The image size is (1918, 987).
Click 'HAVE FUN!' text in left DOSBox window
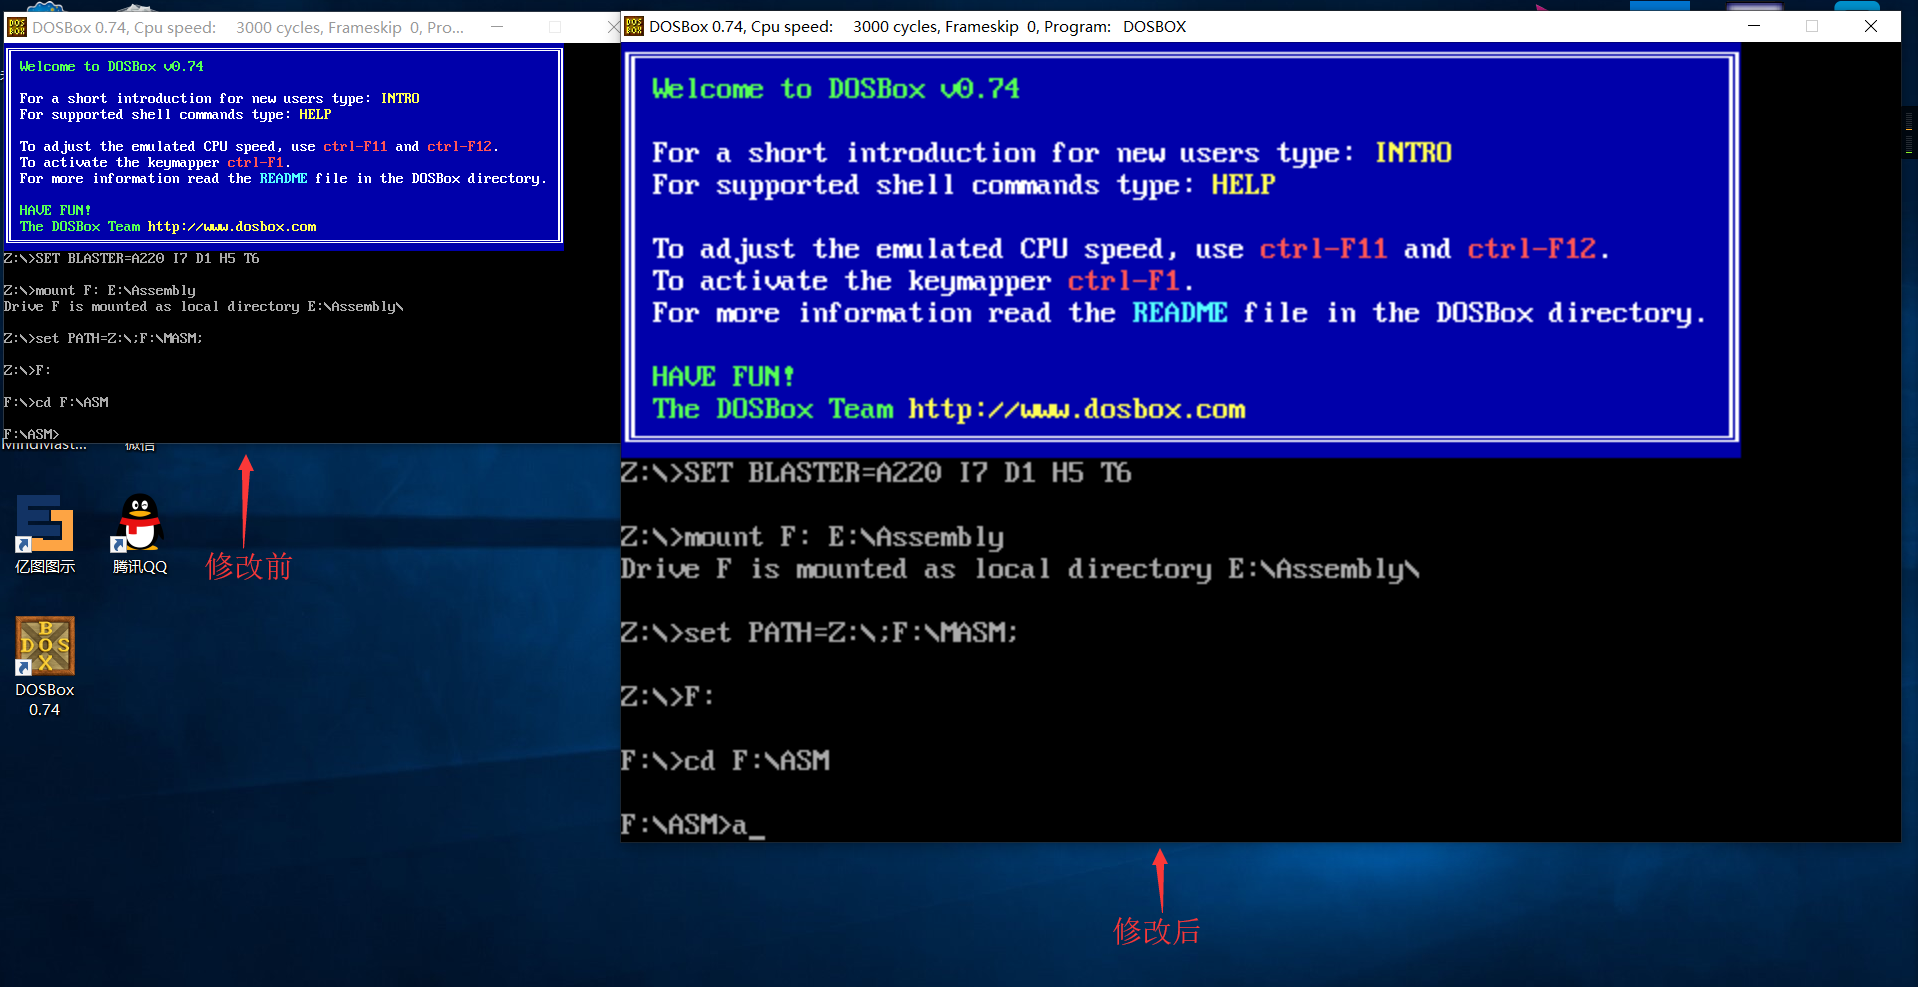pos(55,211)
